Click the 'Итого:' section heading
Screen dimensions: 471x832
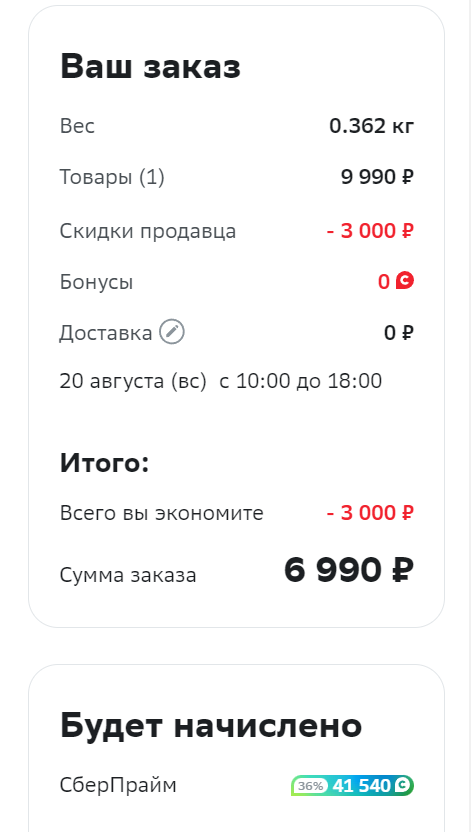point(104,462)
